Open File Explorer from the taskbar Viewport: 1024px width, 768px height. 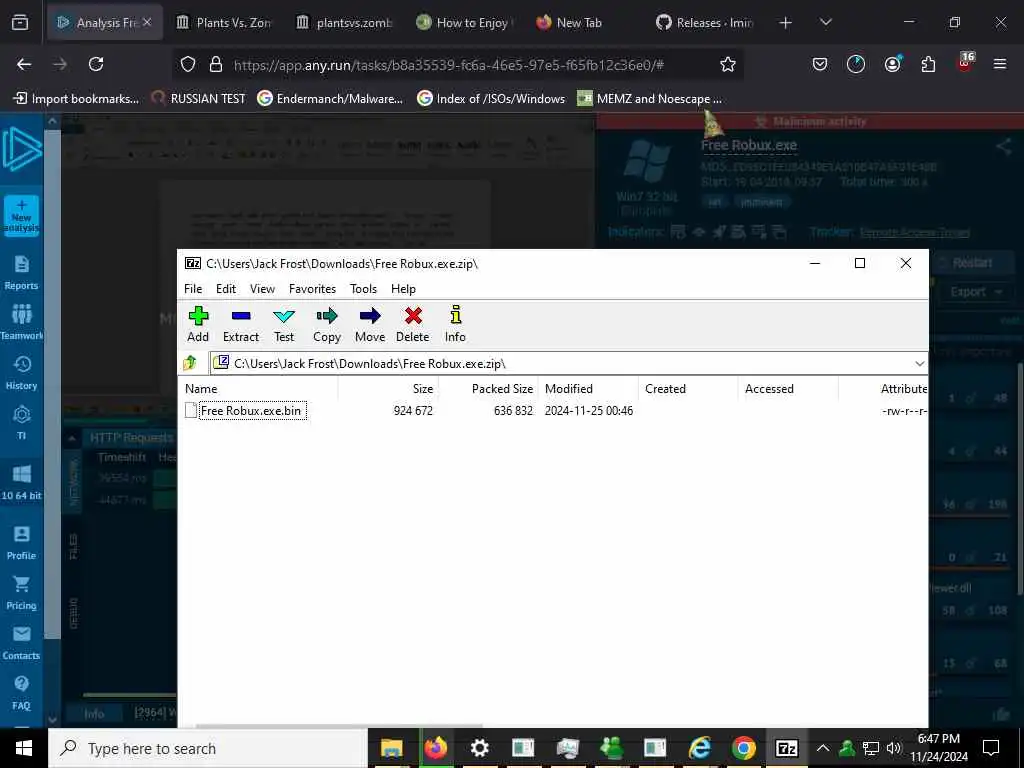391,748
